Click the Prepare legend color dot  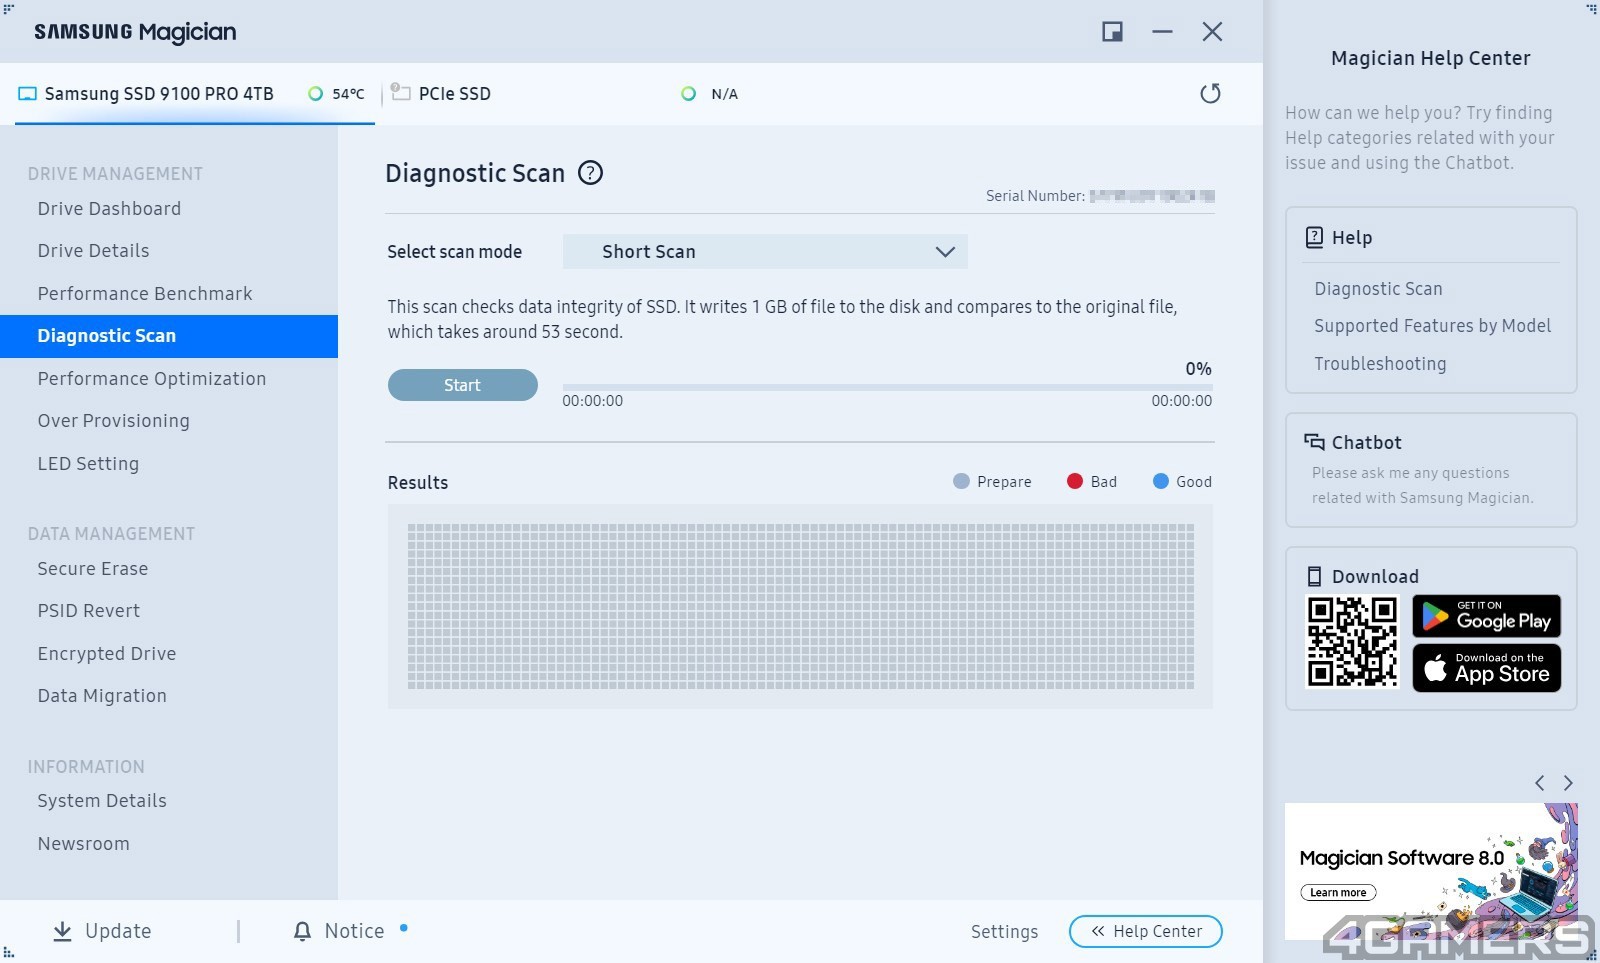[961, 481]
